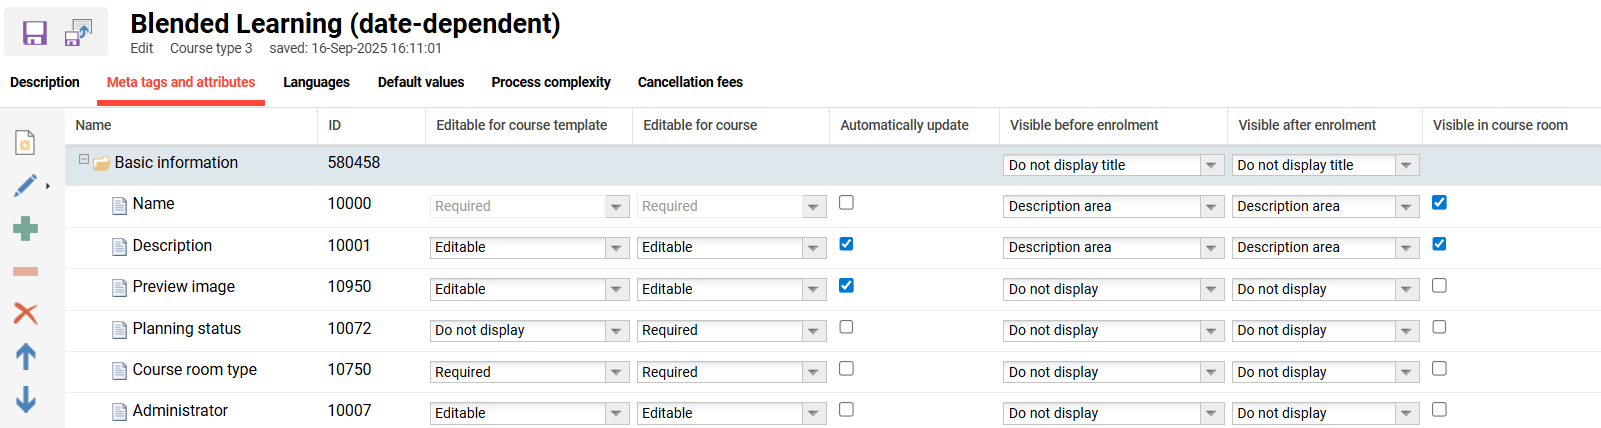Select the Course room type row

click(x=194, y=370)
